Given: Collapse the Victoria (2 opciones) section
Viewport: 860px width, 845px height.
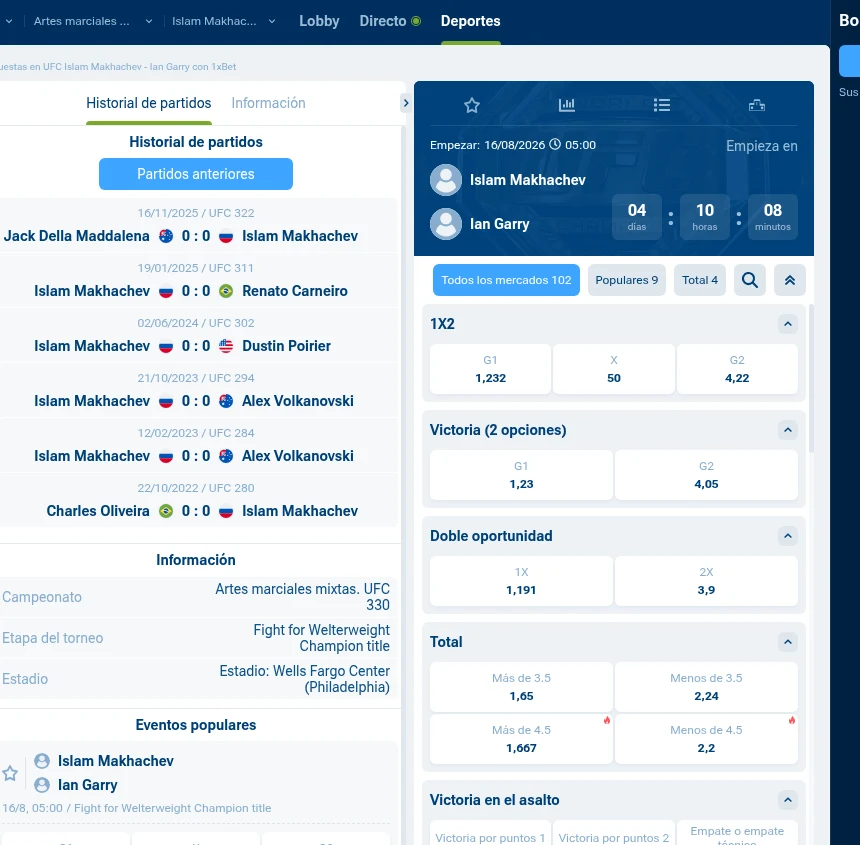Looking at the screenshot, I should [x=788, y=430].
